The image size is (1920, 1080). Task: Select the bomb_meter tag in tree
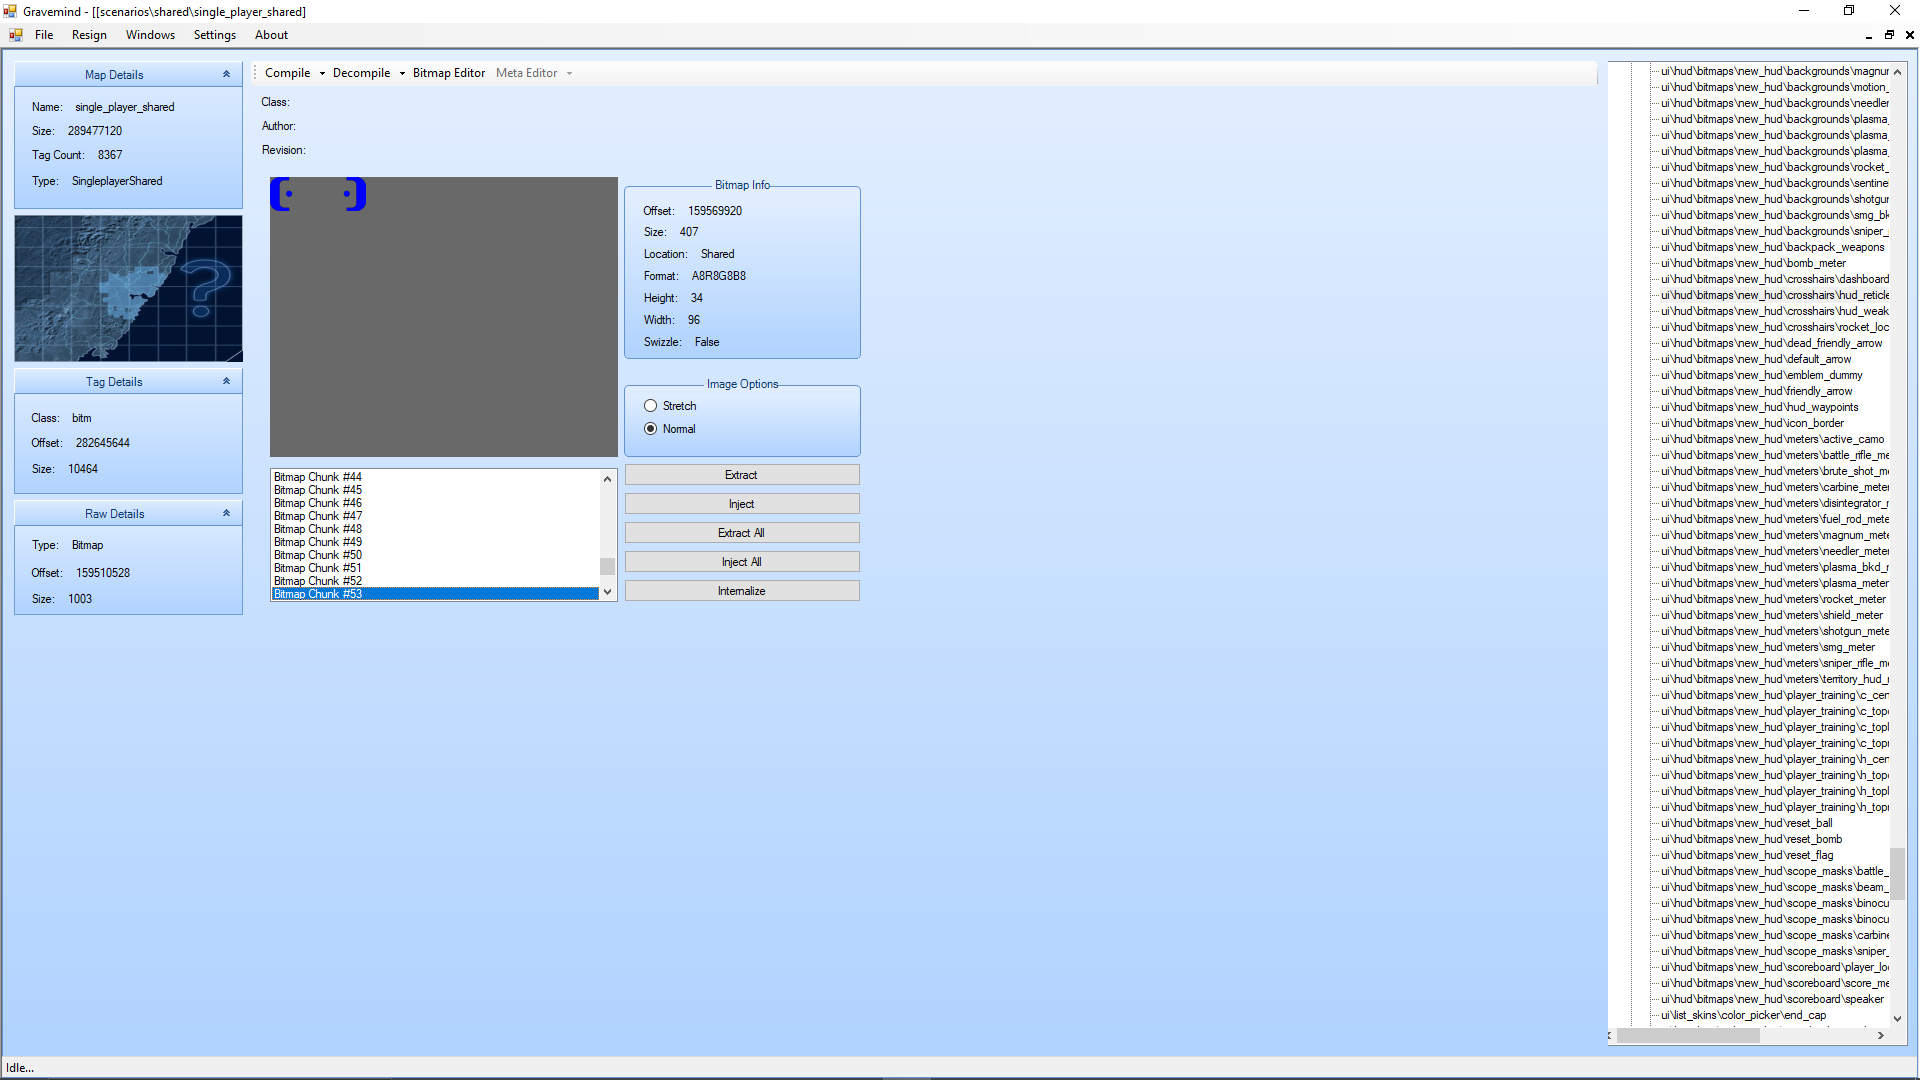click(1753, 263)
